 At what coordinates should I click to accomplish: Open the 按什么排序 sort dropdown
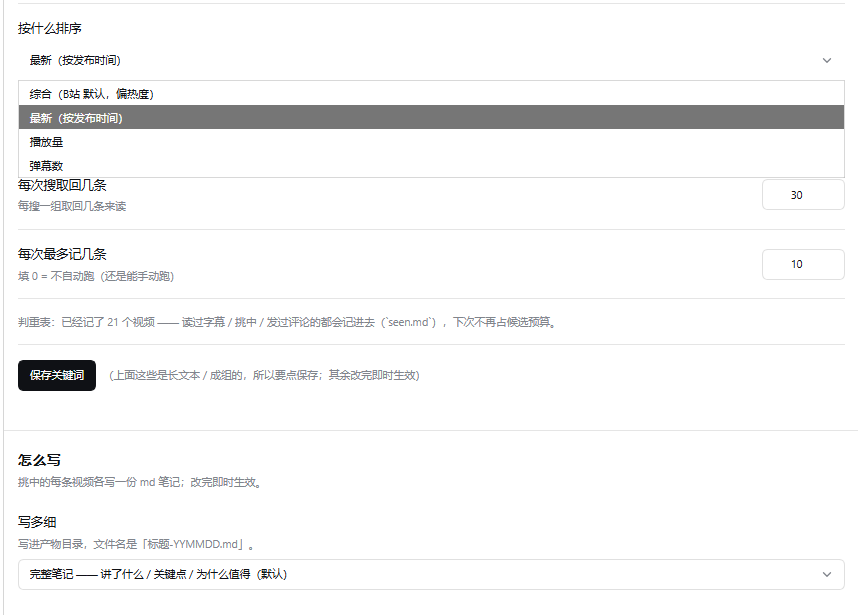click(431, 60)
